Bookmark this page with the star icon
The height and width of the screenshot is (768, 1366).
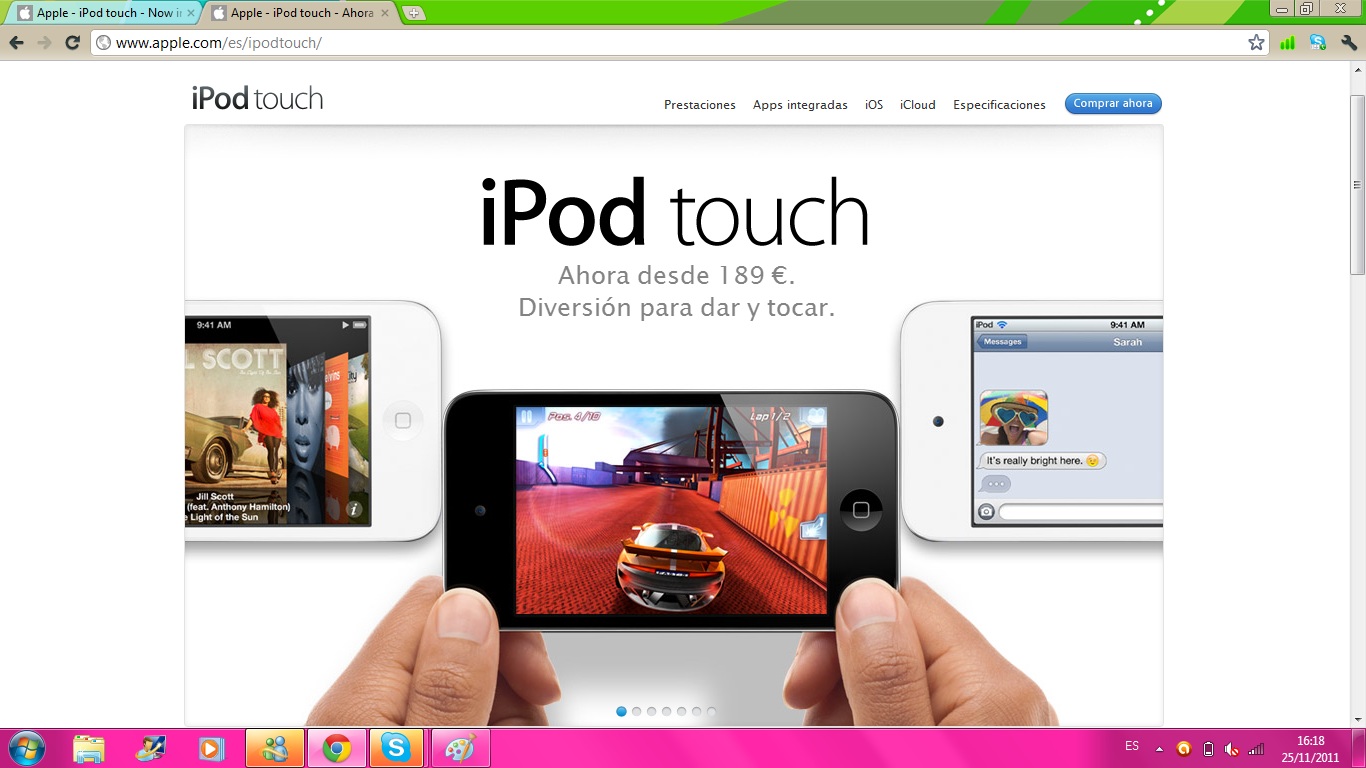(1256, 42)
